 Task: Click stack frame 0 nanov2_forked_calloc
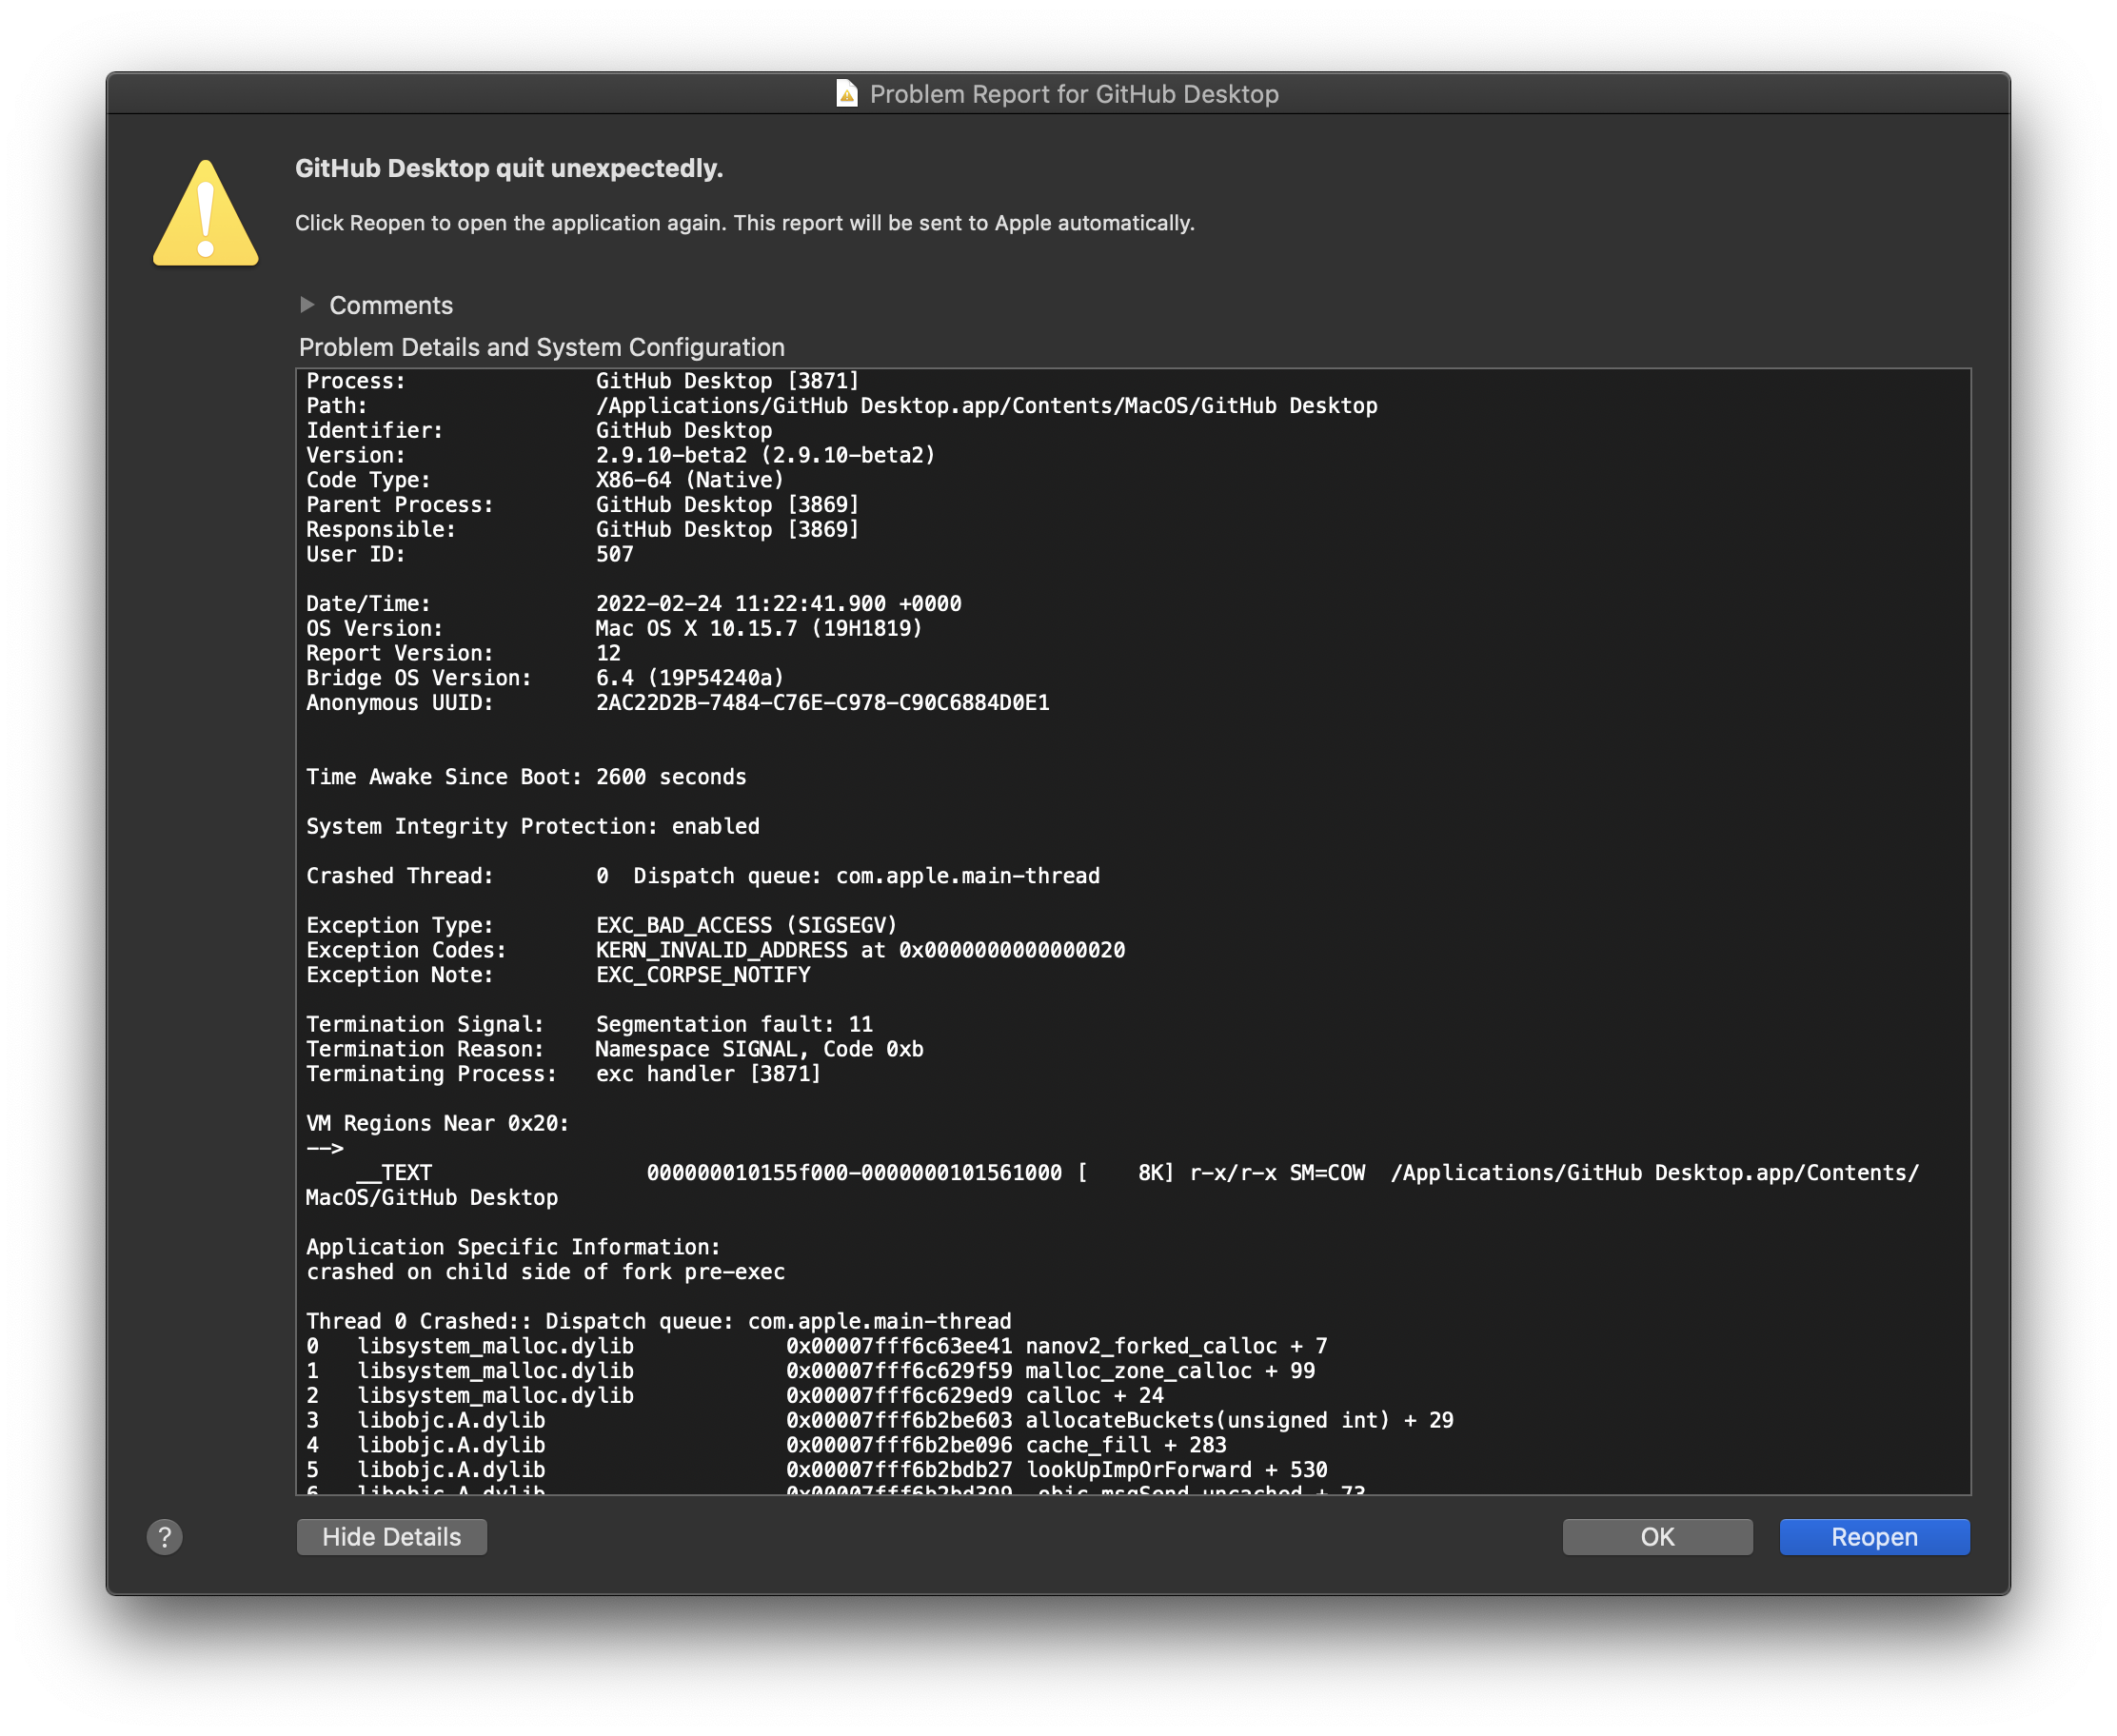coord(816,1346)
